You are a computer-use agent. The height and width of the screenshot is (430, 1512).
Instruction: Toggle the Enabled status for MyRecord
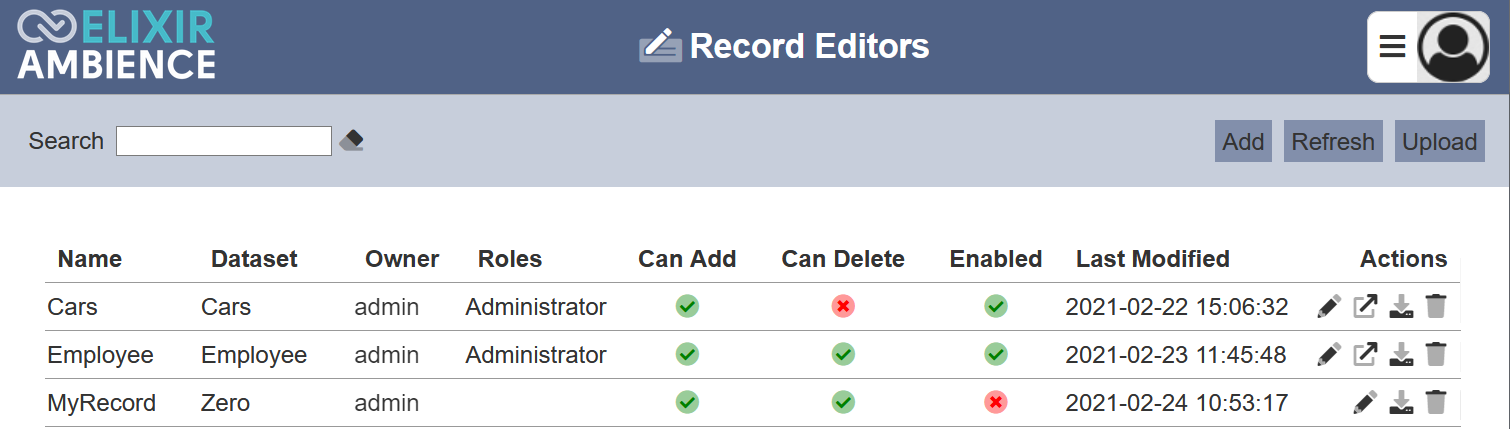pyautogui.click(x=995, y=402)
